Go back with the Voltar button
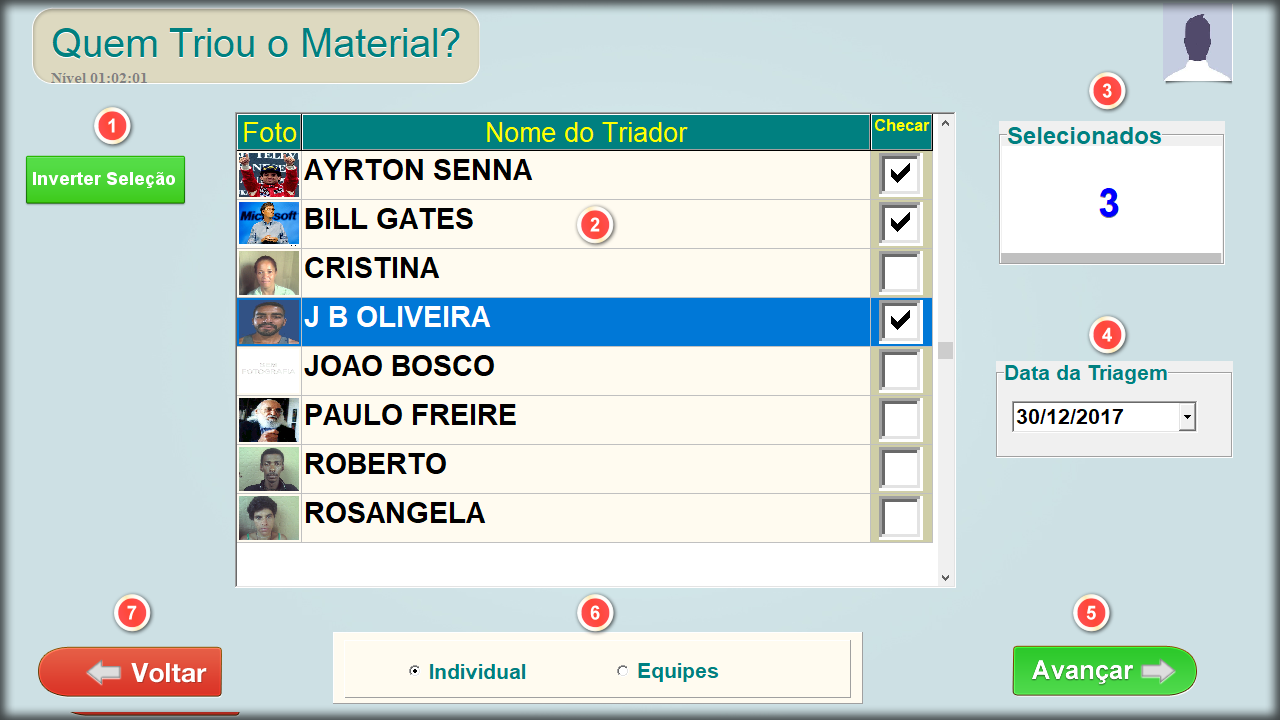The width and height of the screenshot is (1280, 720). click(x=130, y=672)
